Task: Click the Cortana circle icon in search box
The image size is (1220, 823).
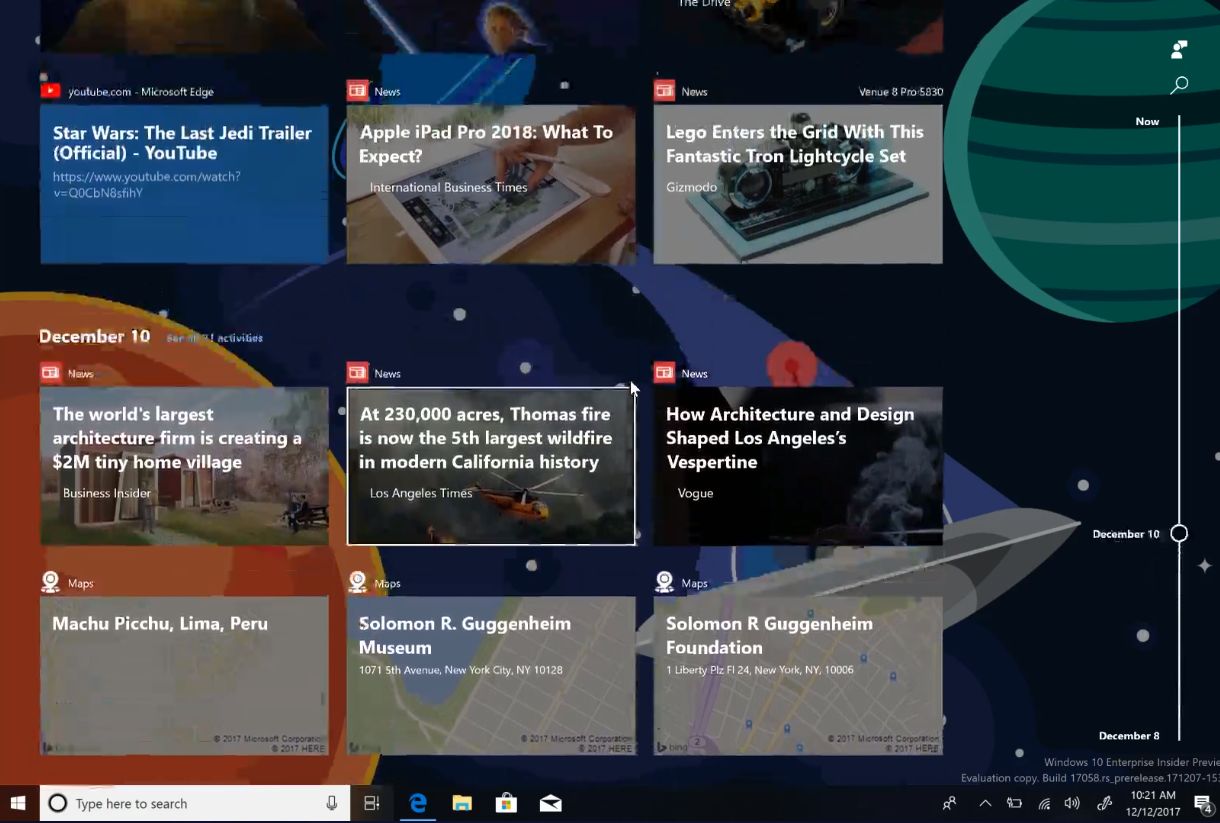Action: pos(58,803)
